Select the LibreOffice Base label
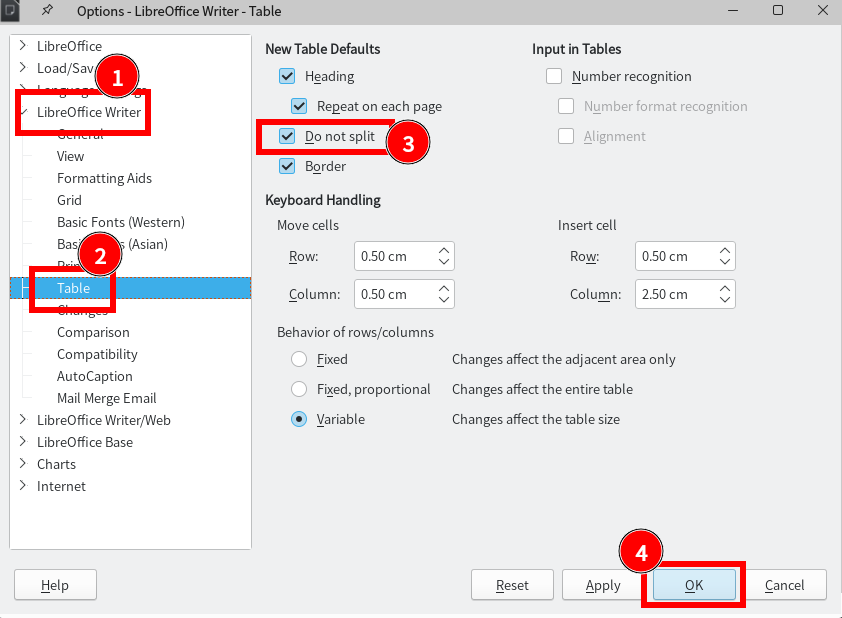 tap(85, 442)
